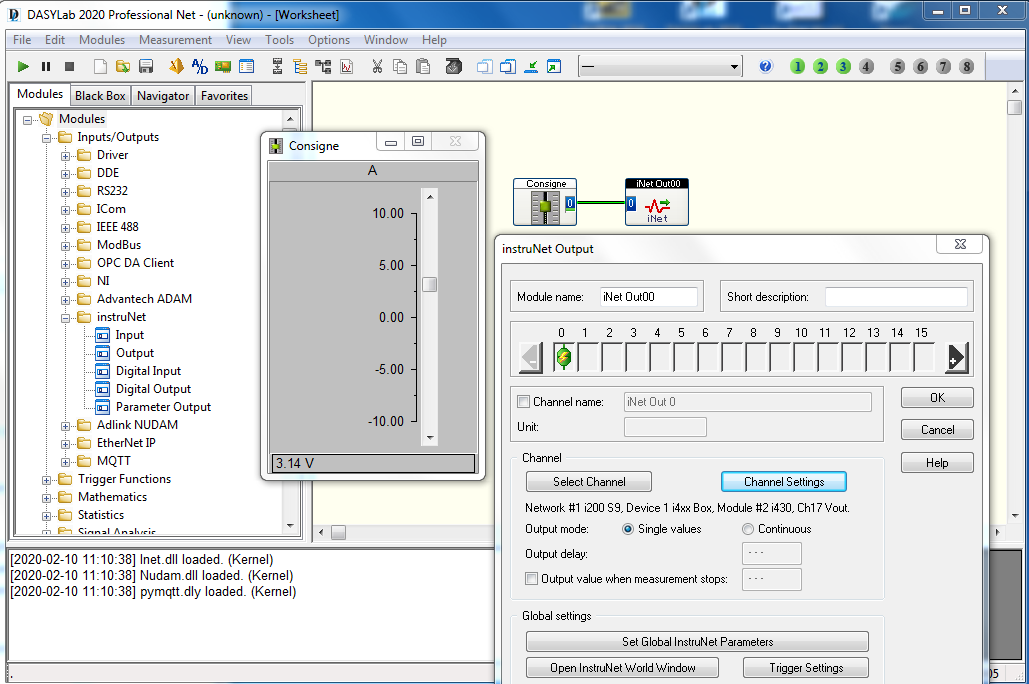
Task: Click the add channel arrow button
Action: pos(957,358)
